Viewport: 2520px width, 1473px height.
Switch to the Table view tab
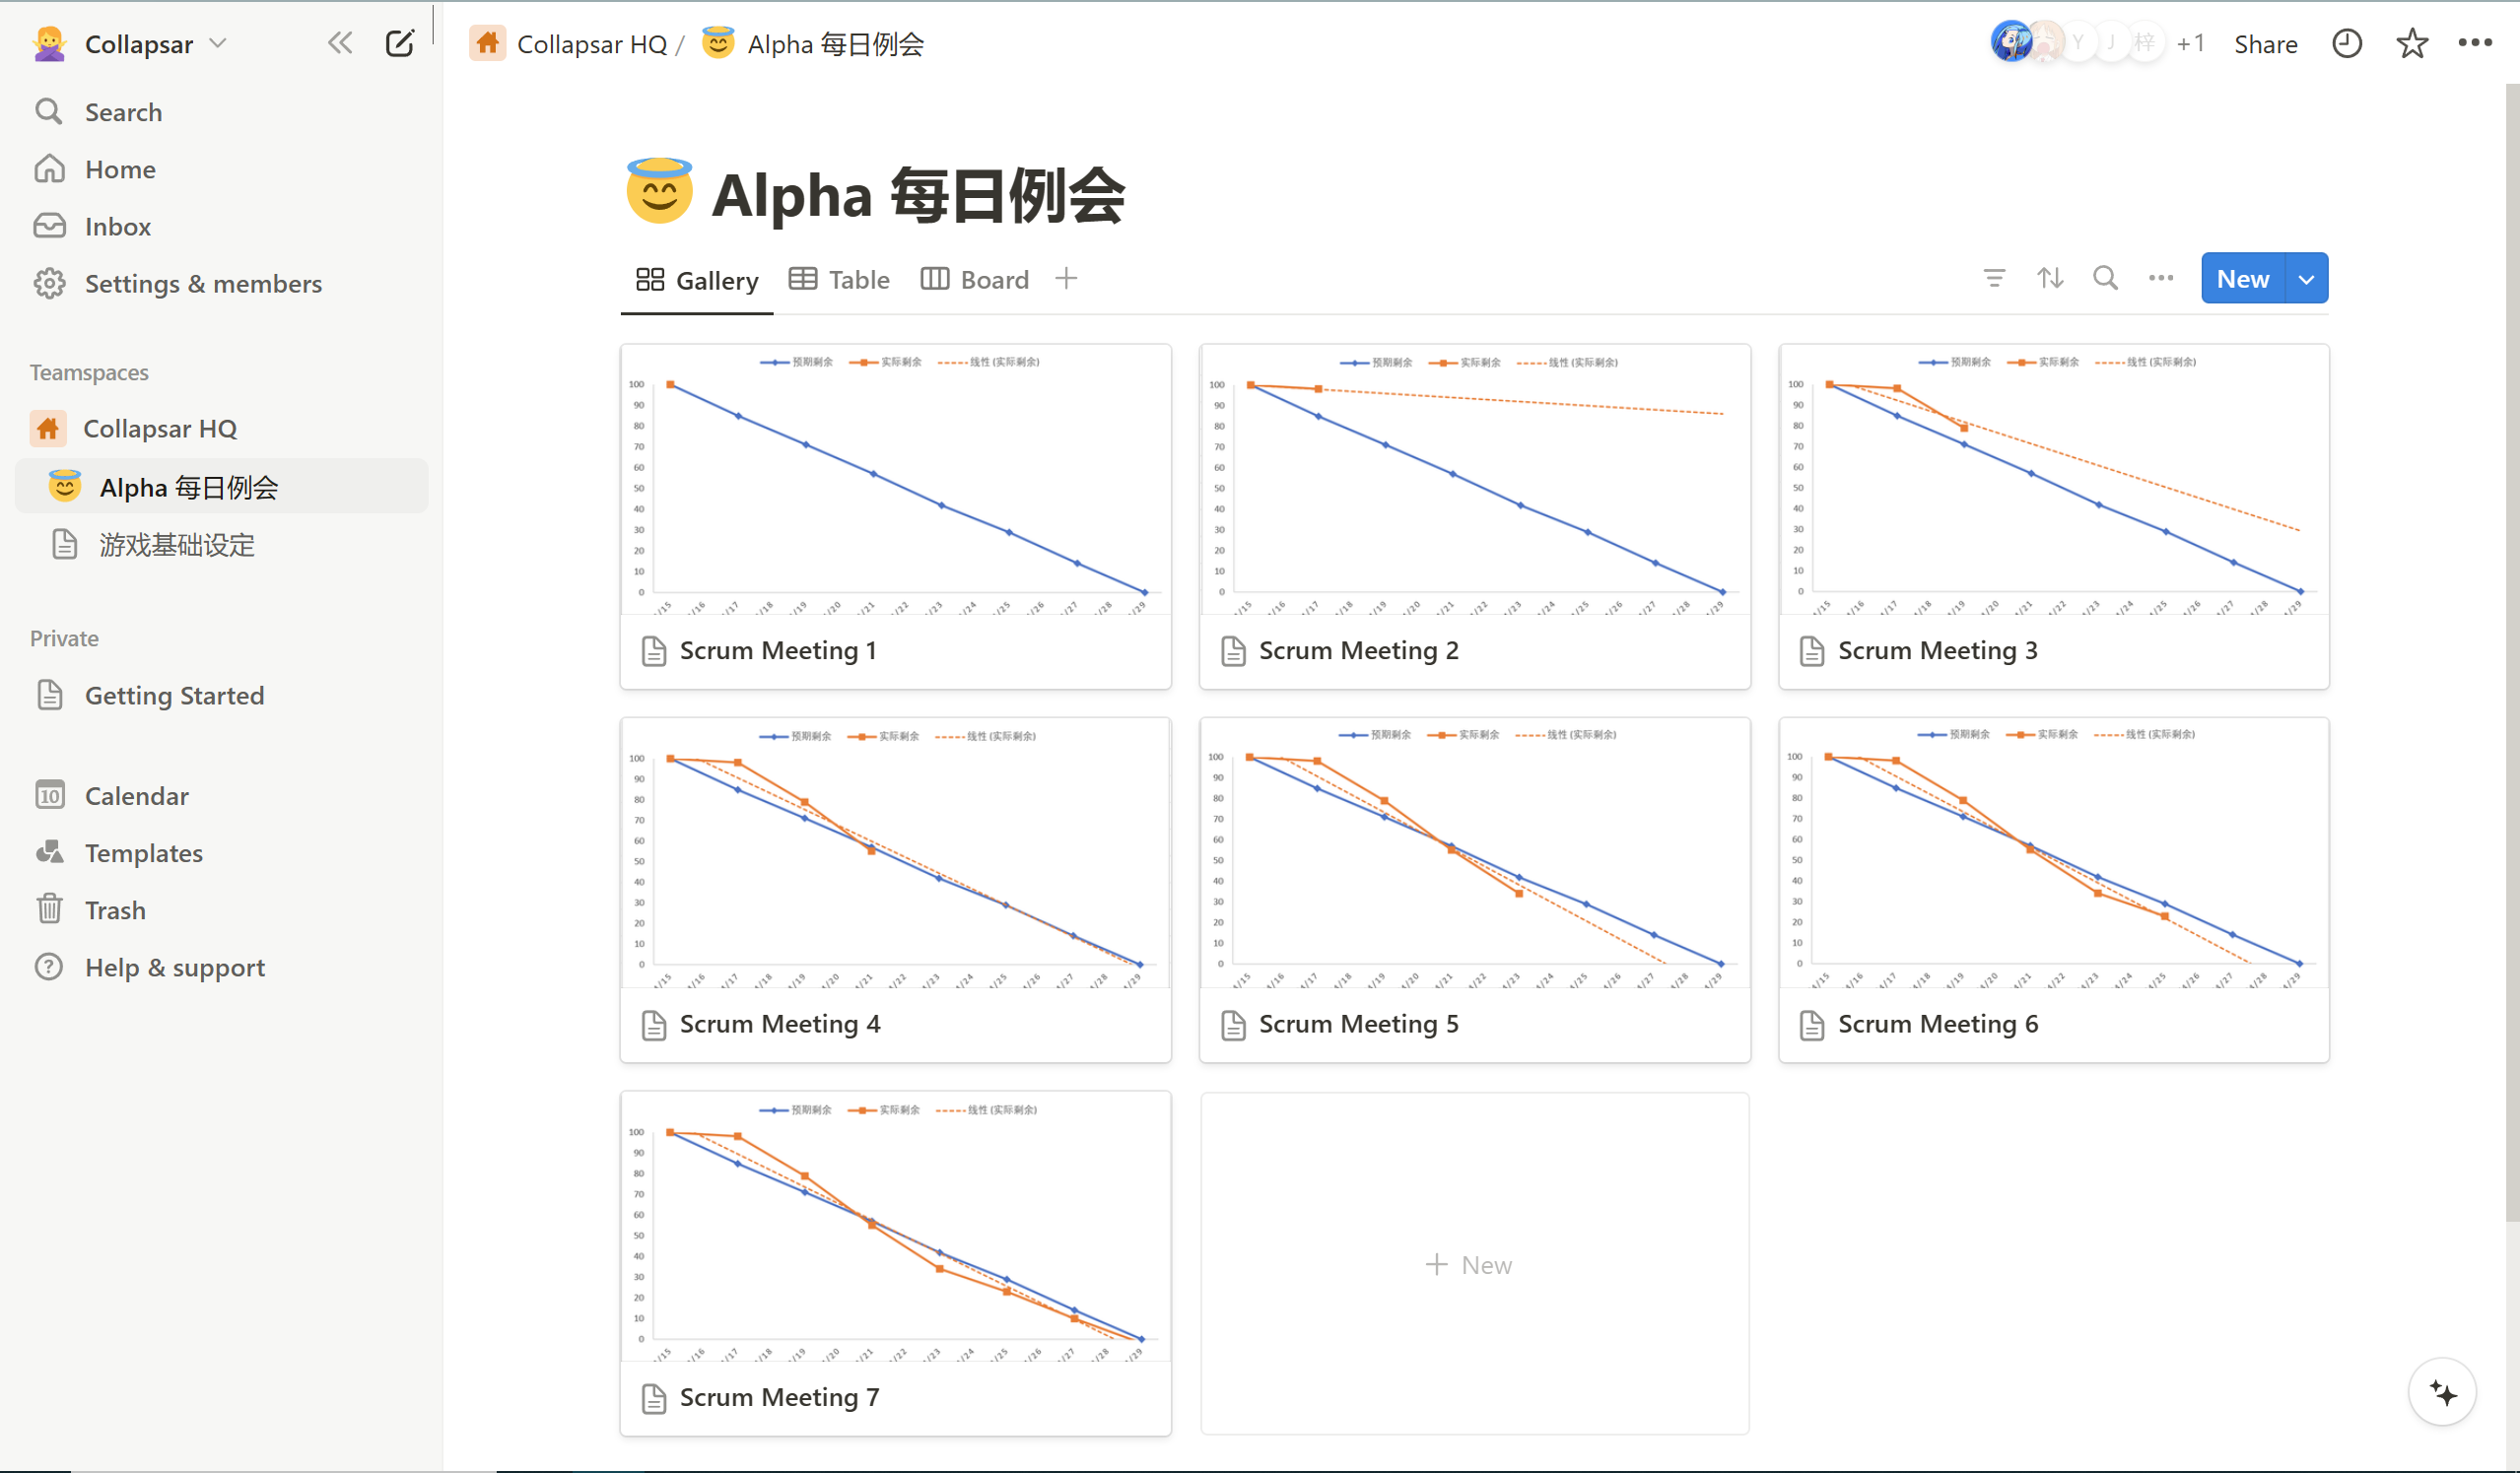839,279
